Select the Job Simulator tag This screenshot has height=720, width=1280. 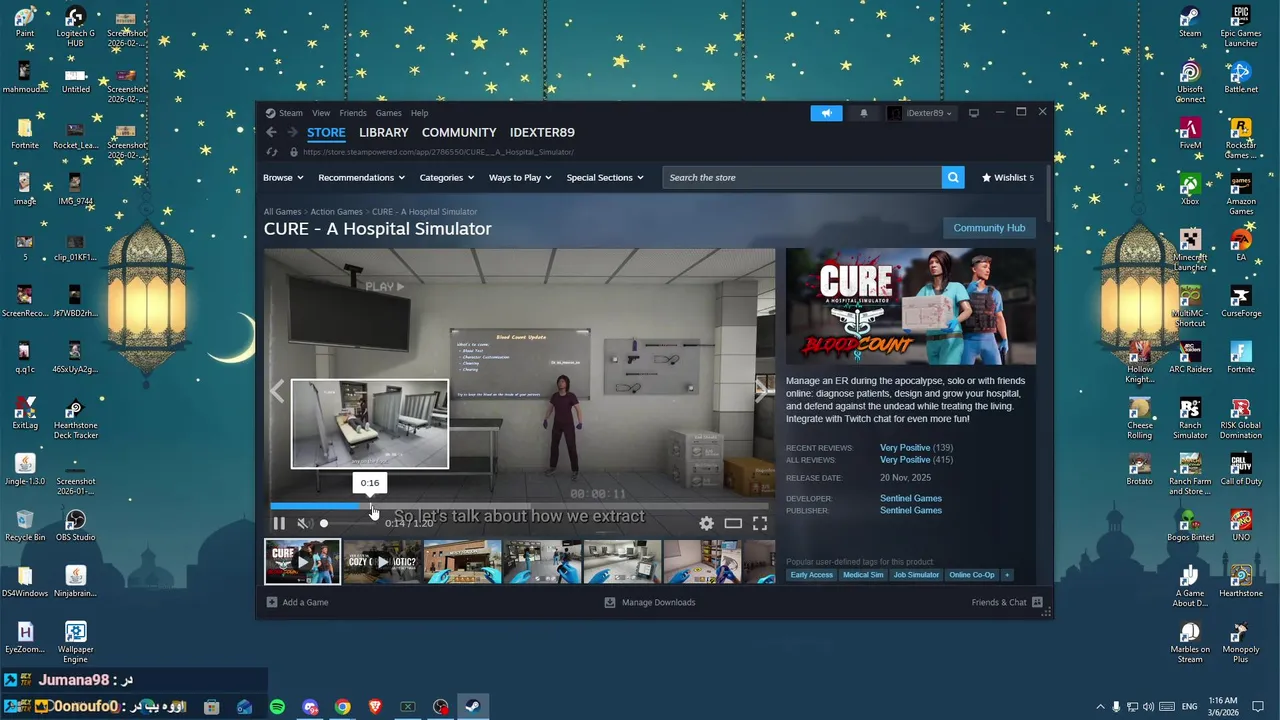(x=916, y=575)
